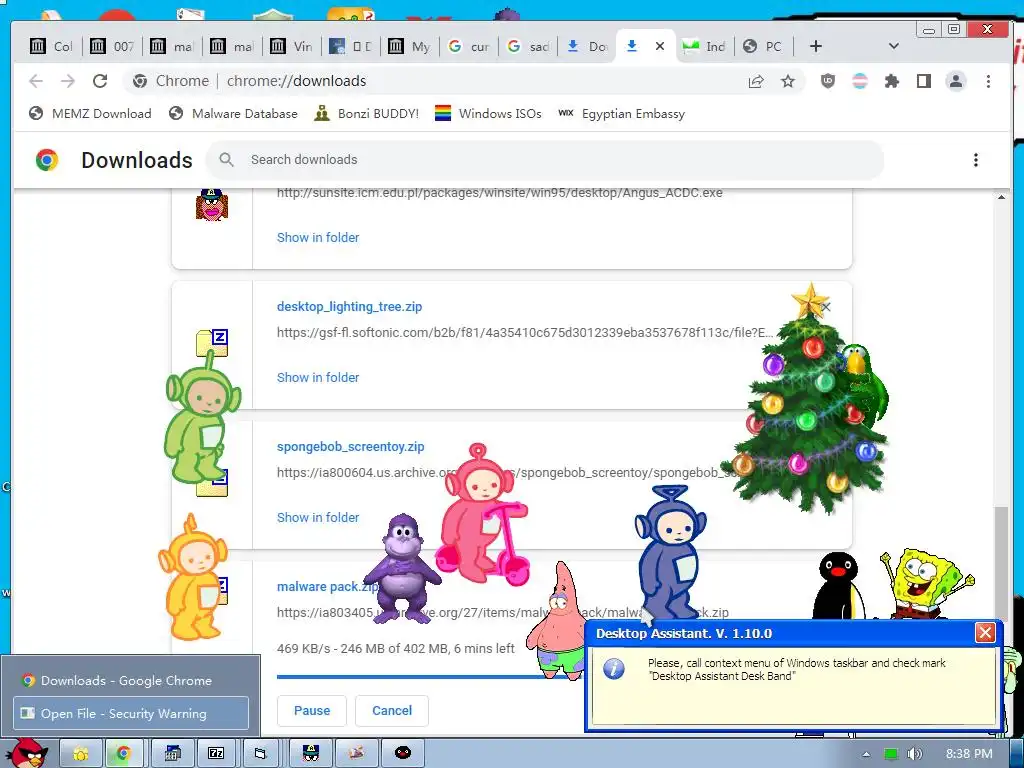Cancel the malware pack download
The width and height of the screenshot is (1024, 768).
click(392, 711)
